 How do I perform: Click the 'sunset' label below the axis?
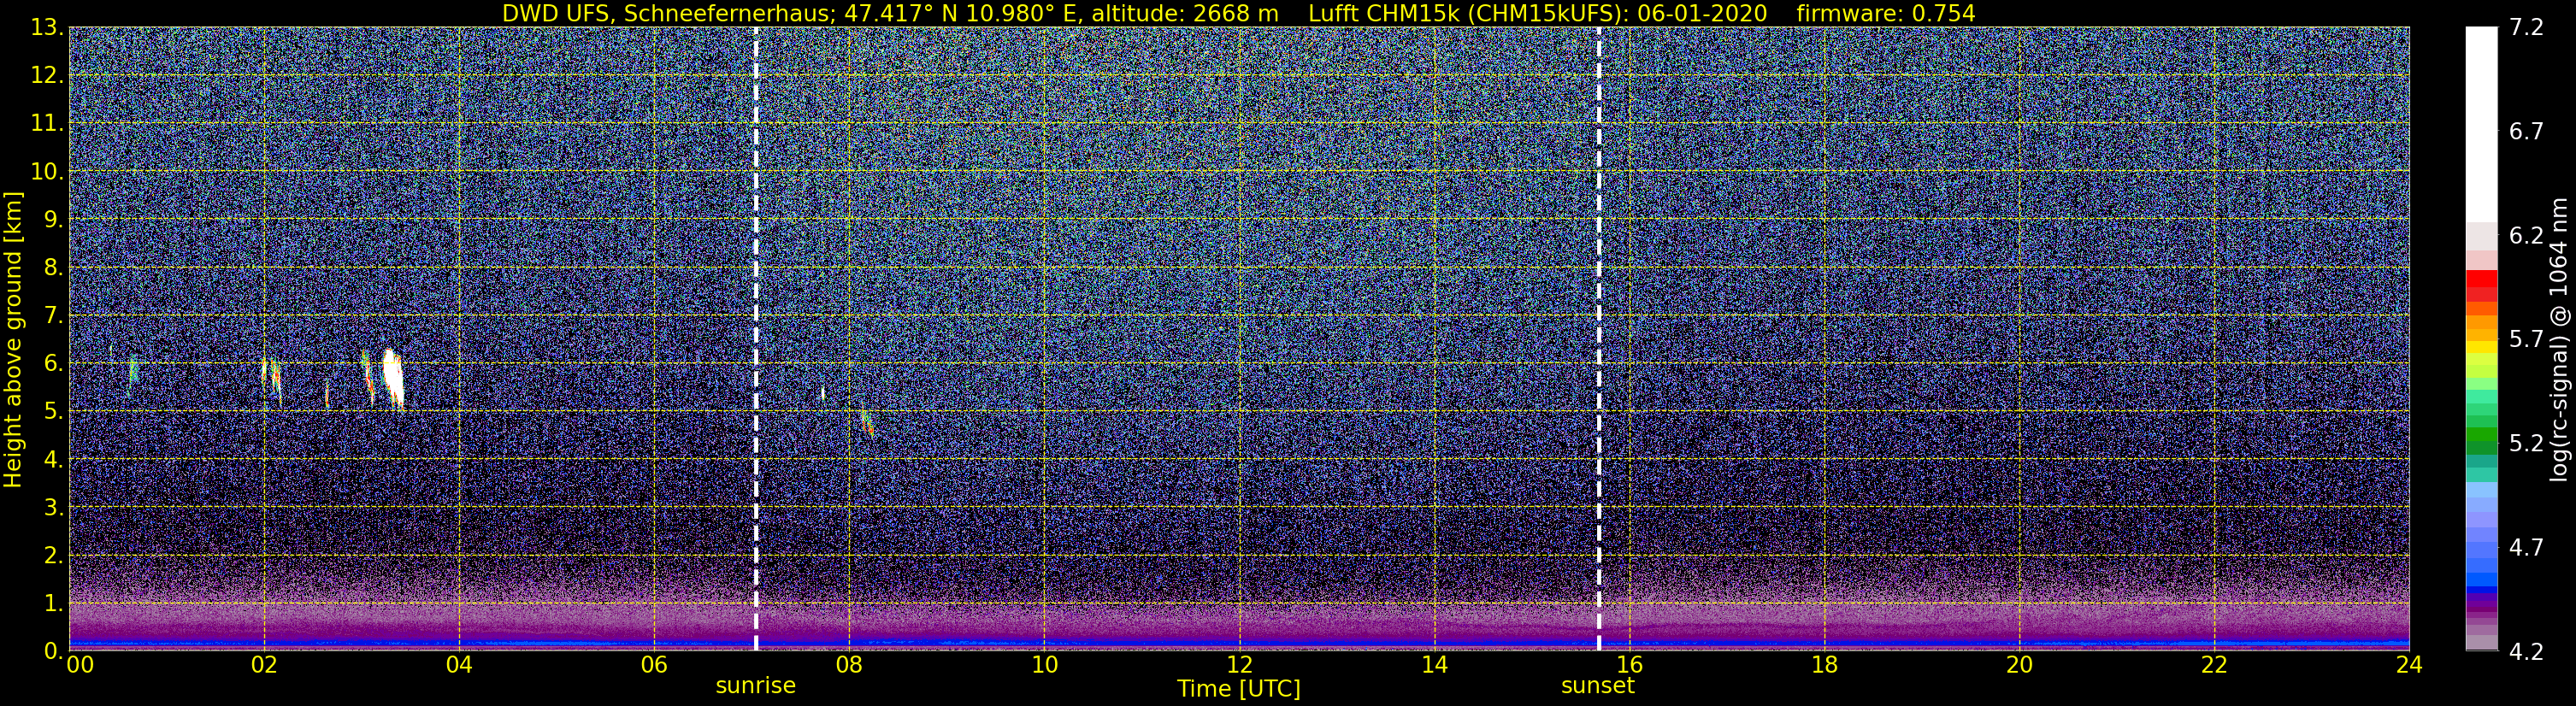(x=1598, y=686)
